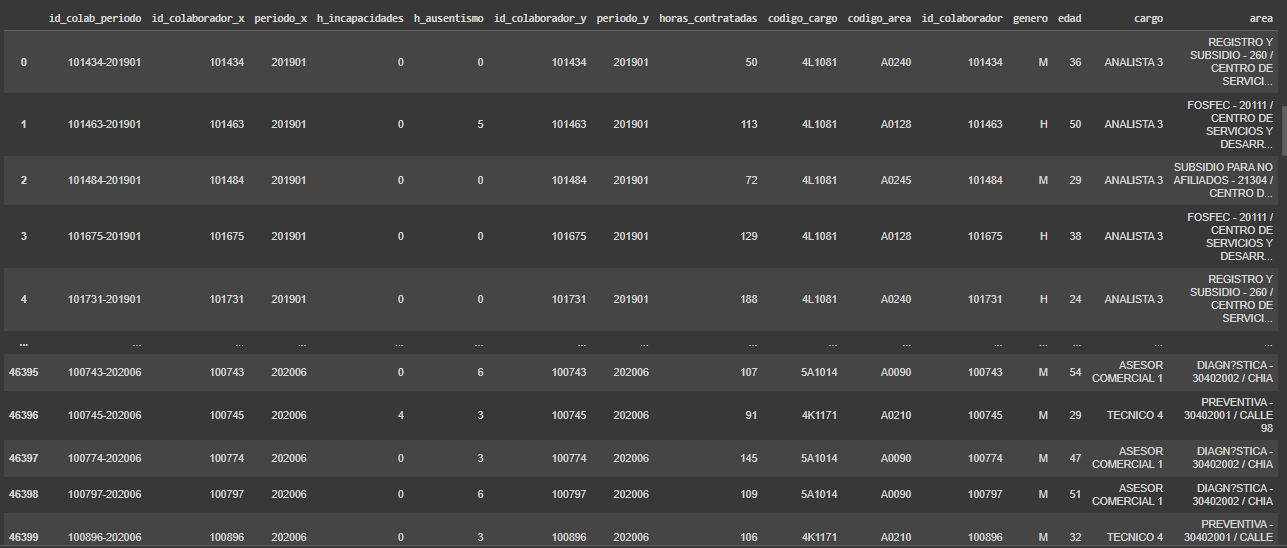The width and height of the screenshot is (1287, 548).
Task: Click h_ausentismo value 5 in row 1
Action: (x=481, y=124)
